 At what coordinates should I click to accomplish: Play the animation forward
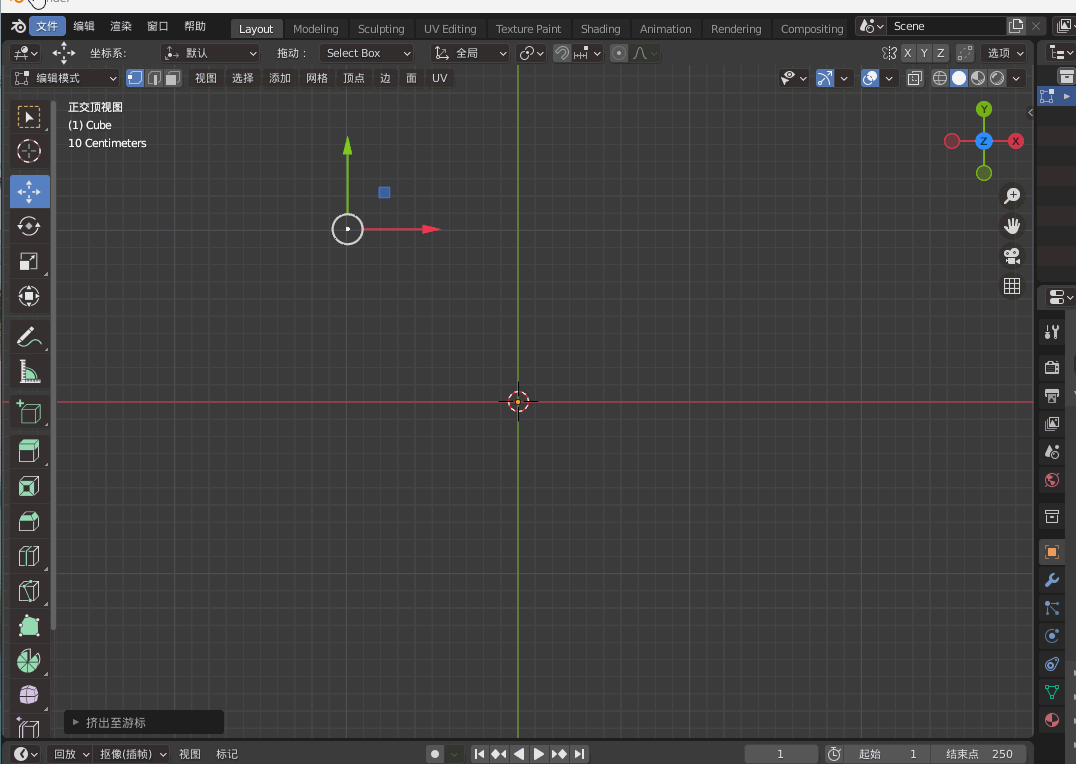(x=539, y=754)
